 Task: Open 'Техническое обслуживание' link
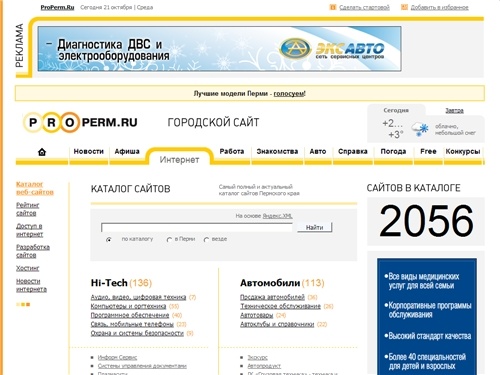pos(280,306)
